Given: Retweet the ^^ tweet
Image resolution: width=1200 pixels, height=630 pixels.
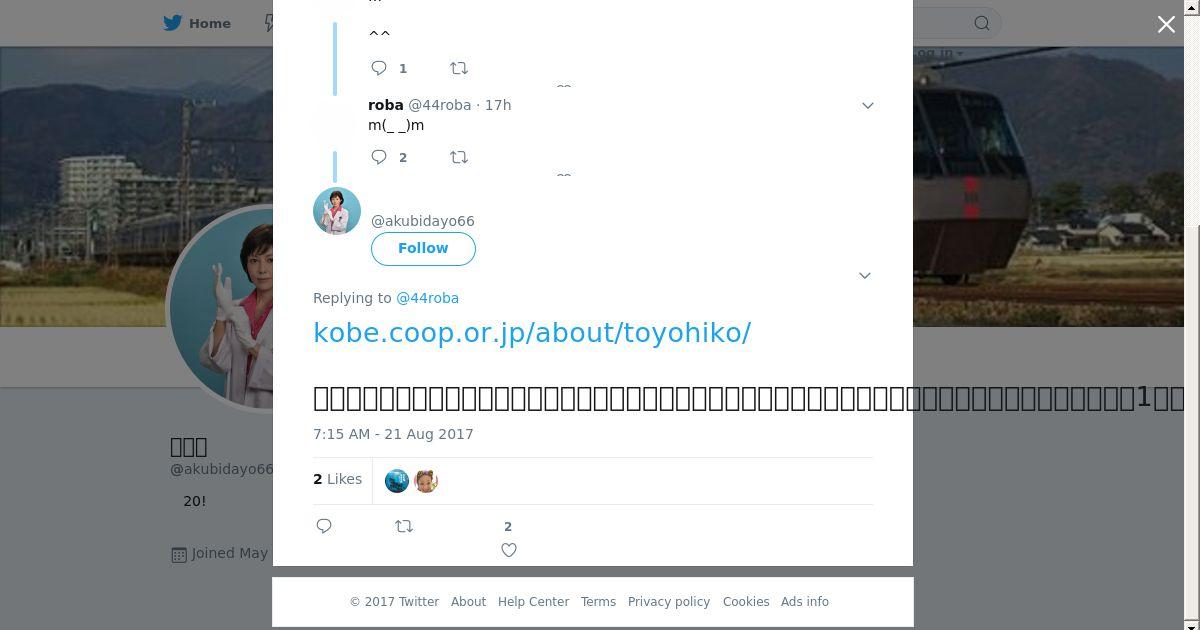Looking at the screenshot, I should coord(459,68).
